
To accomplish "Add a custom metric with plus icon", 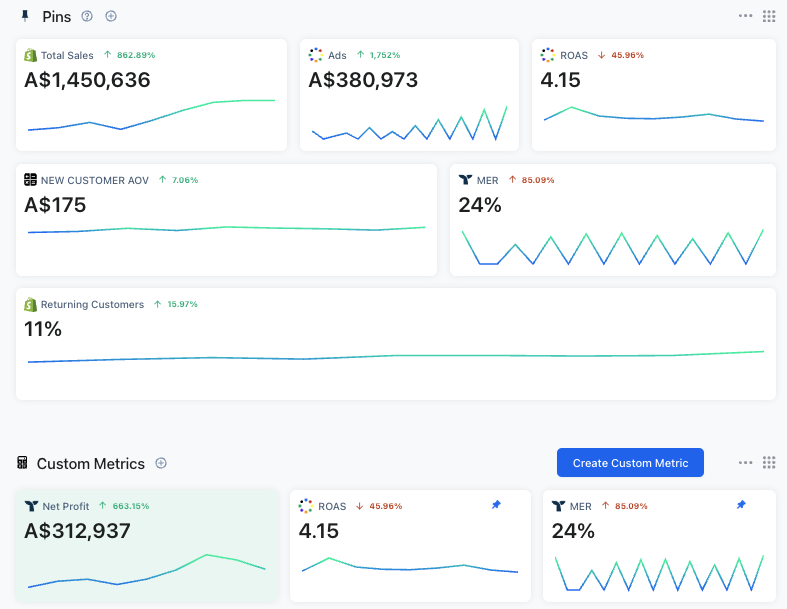I will pyautogui.click(x=161, y=463).
